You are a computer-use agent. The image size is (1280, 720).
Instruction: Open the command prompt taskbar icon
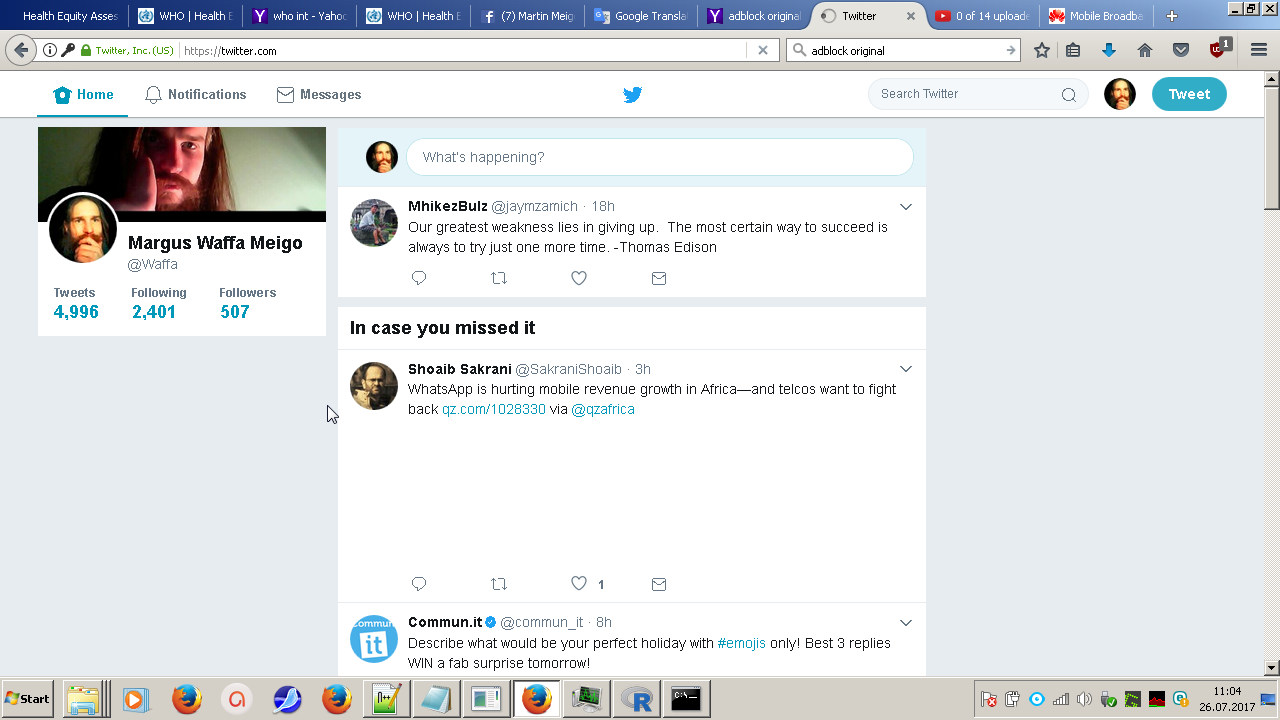click(x=685, y=699)
